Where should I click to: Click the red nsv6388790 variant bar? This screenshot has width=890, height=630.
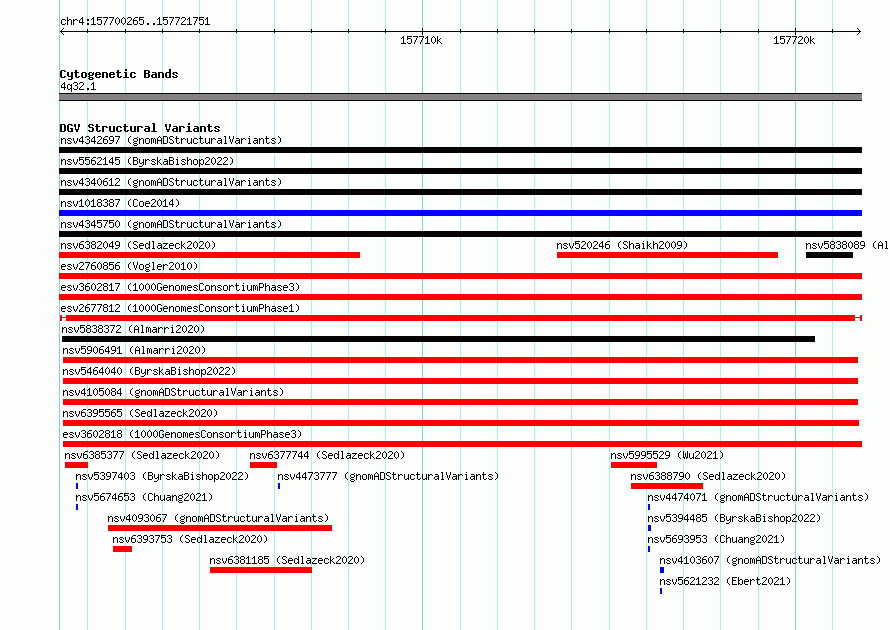pos(667,486)
